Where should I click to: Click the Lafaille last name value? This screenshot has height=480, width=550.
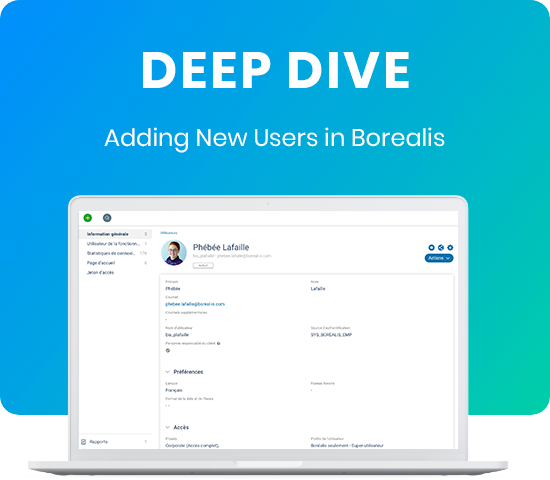[318, 289]
